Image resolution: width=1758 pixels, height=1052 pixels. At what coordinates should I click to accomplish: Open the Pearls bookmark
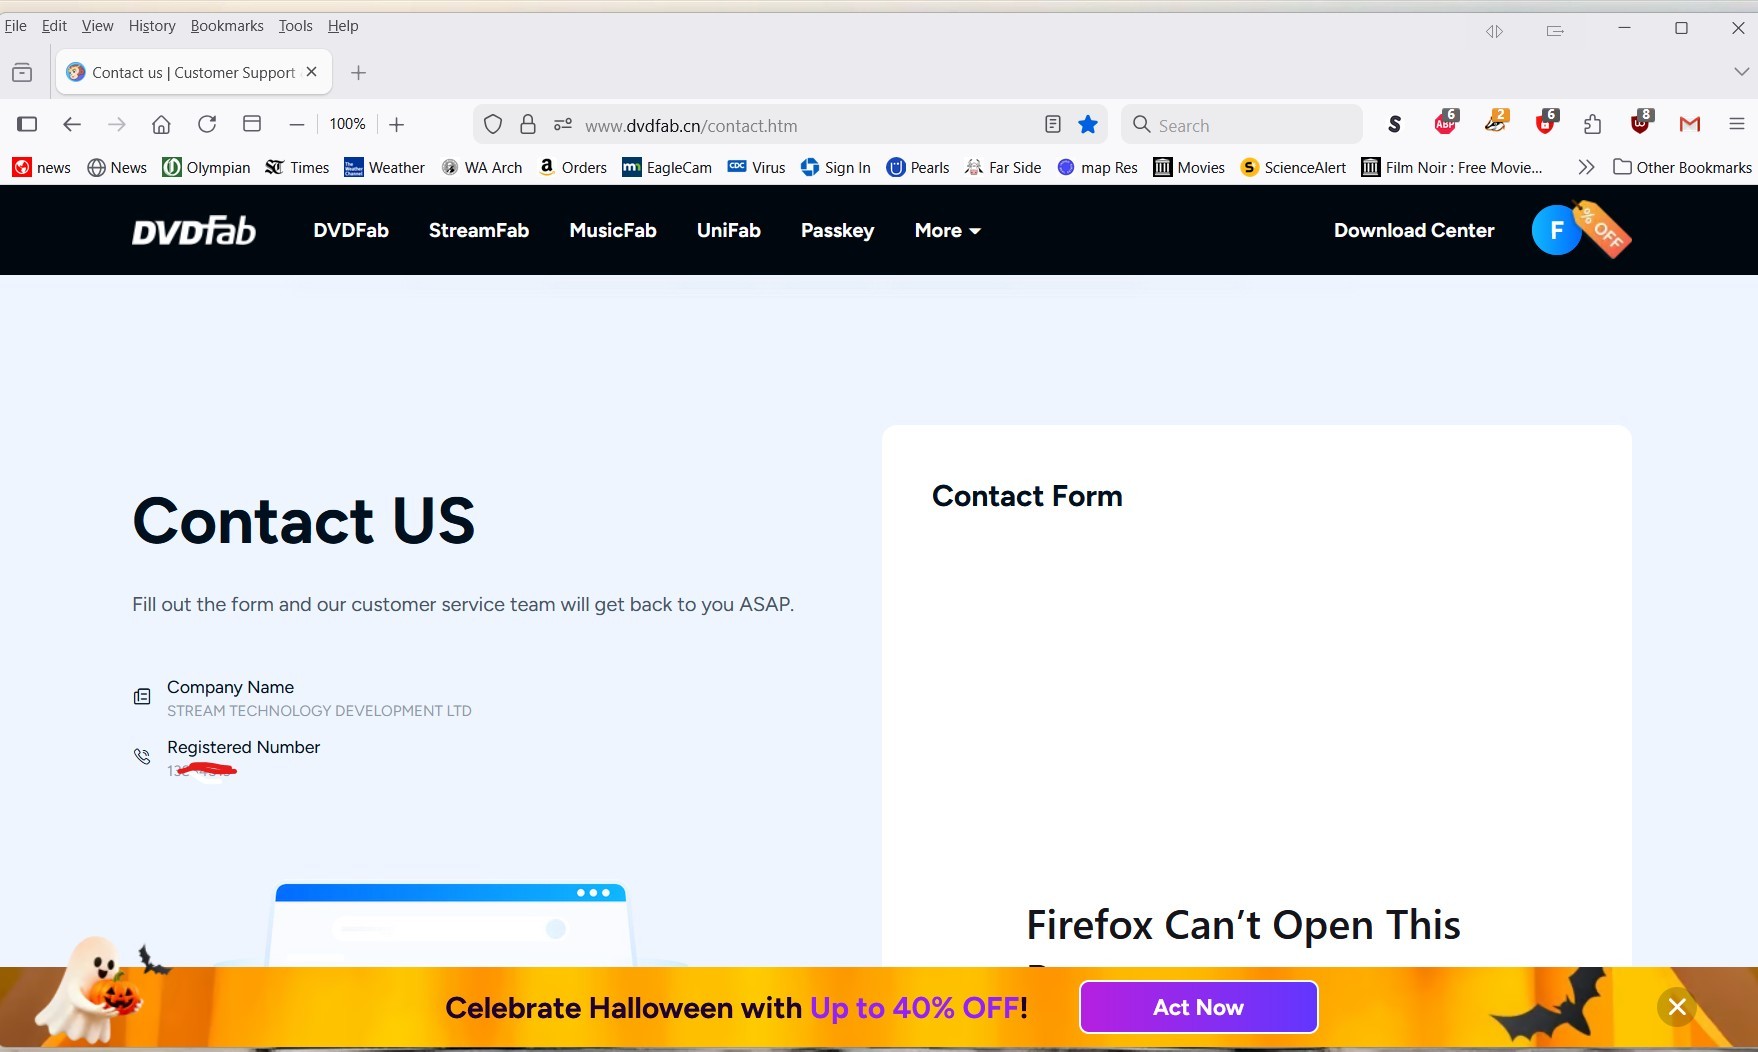(x=918, y=167)
